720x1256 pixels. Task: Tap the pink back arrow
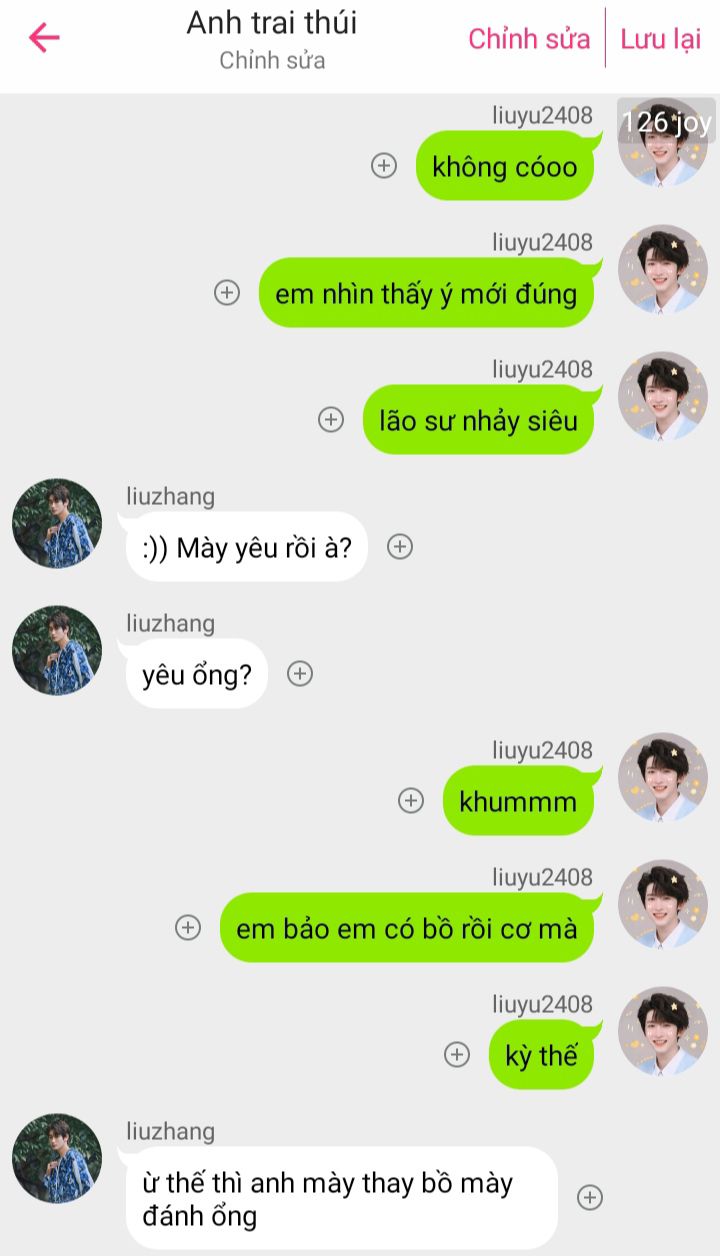tap(44, 38)
